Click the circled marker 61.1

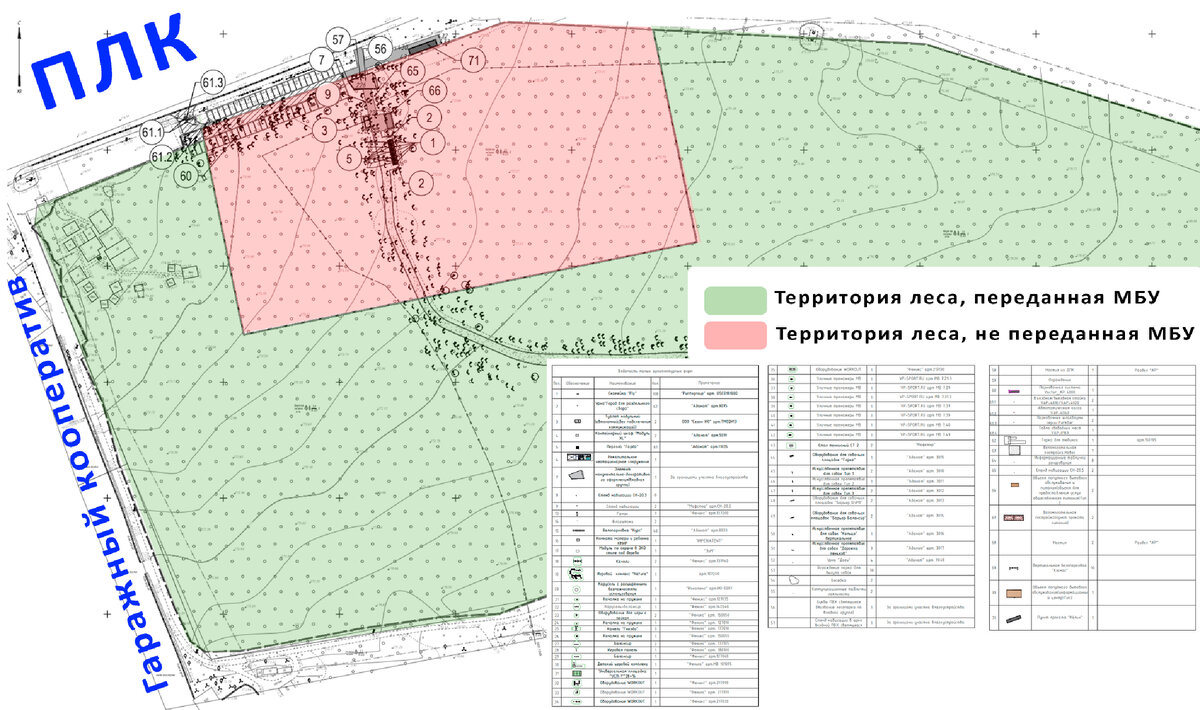[152, 131]
